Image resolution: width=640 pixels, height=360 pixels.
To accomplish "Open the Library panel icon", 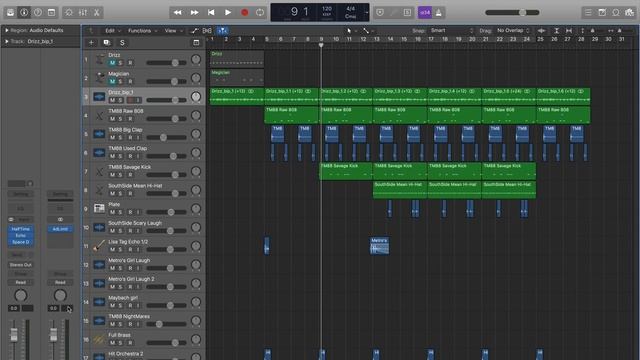I will pyautogui.click(x=10, y=13).
